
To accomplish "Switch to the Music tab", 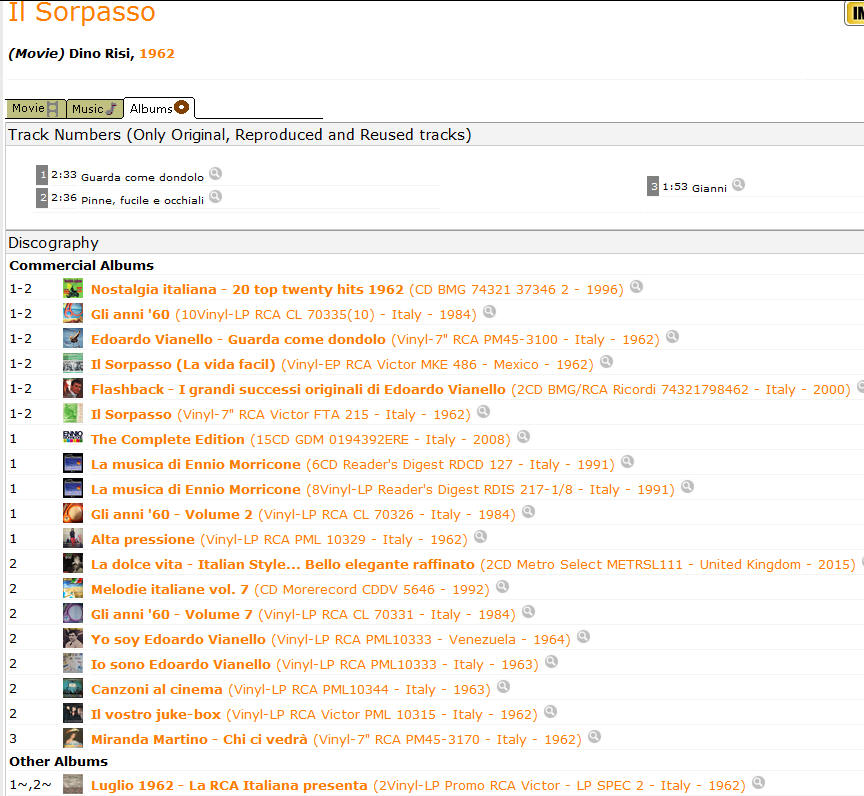I will [94, 109].
